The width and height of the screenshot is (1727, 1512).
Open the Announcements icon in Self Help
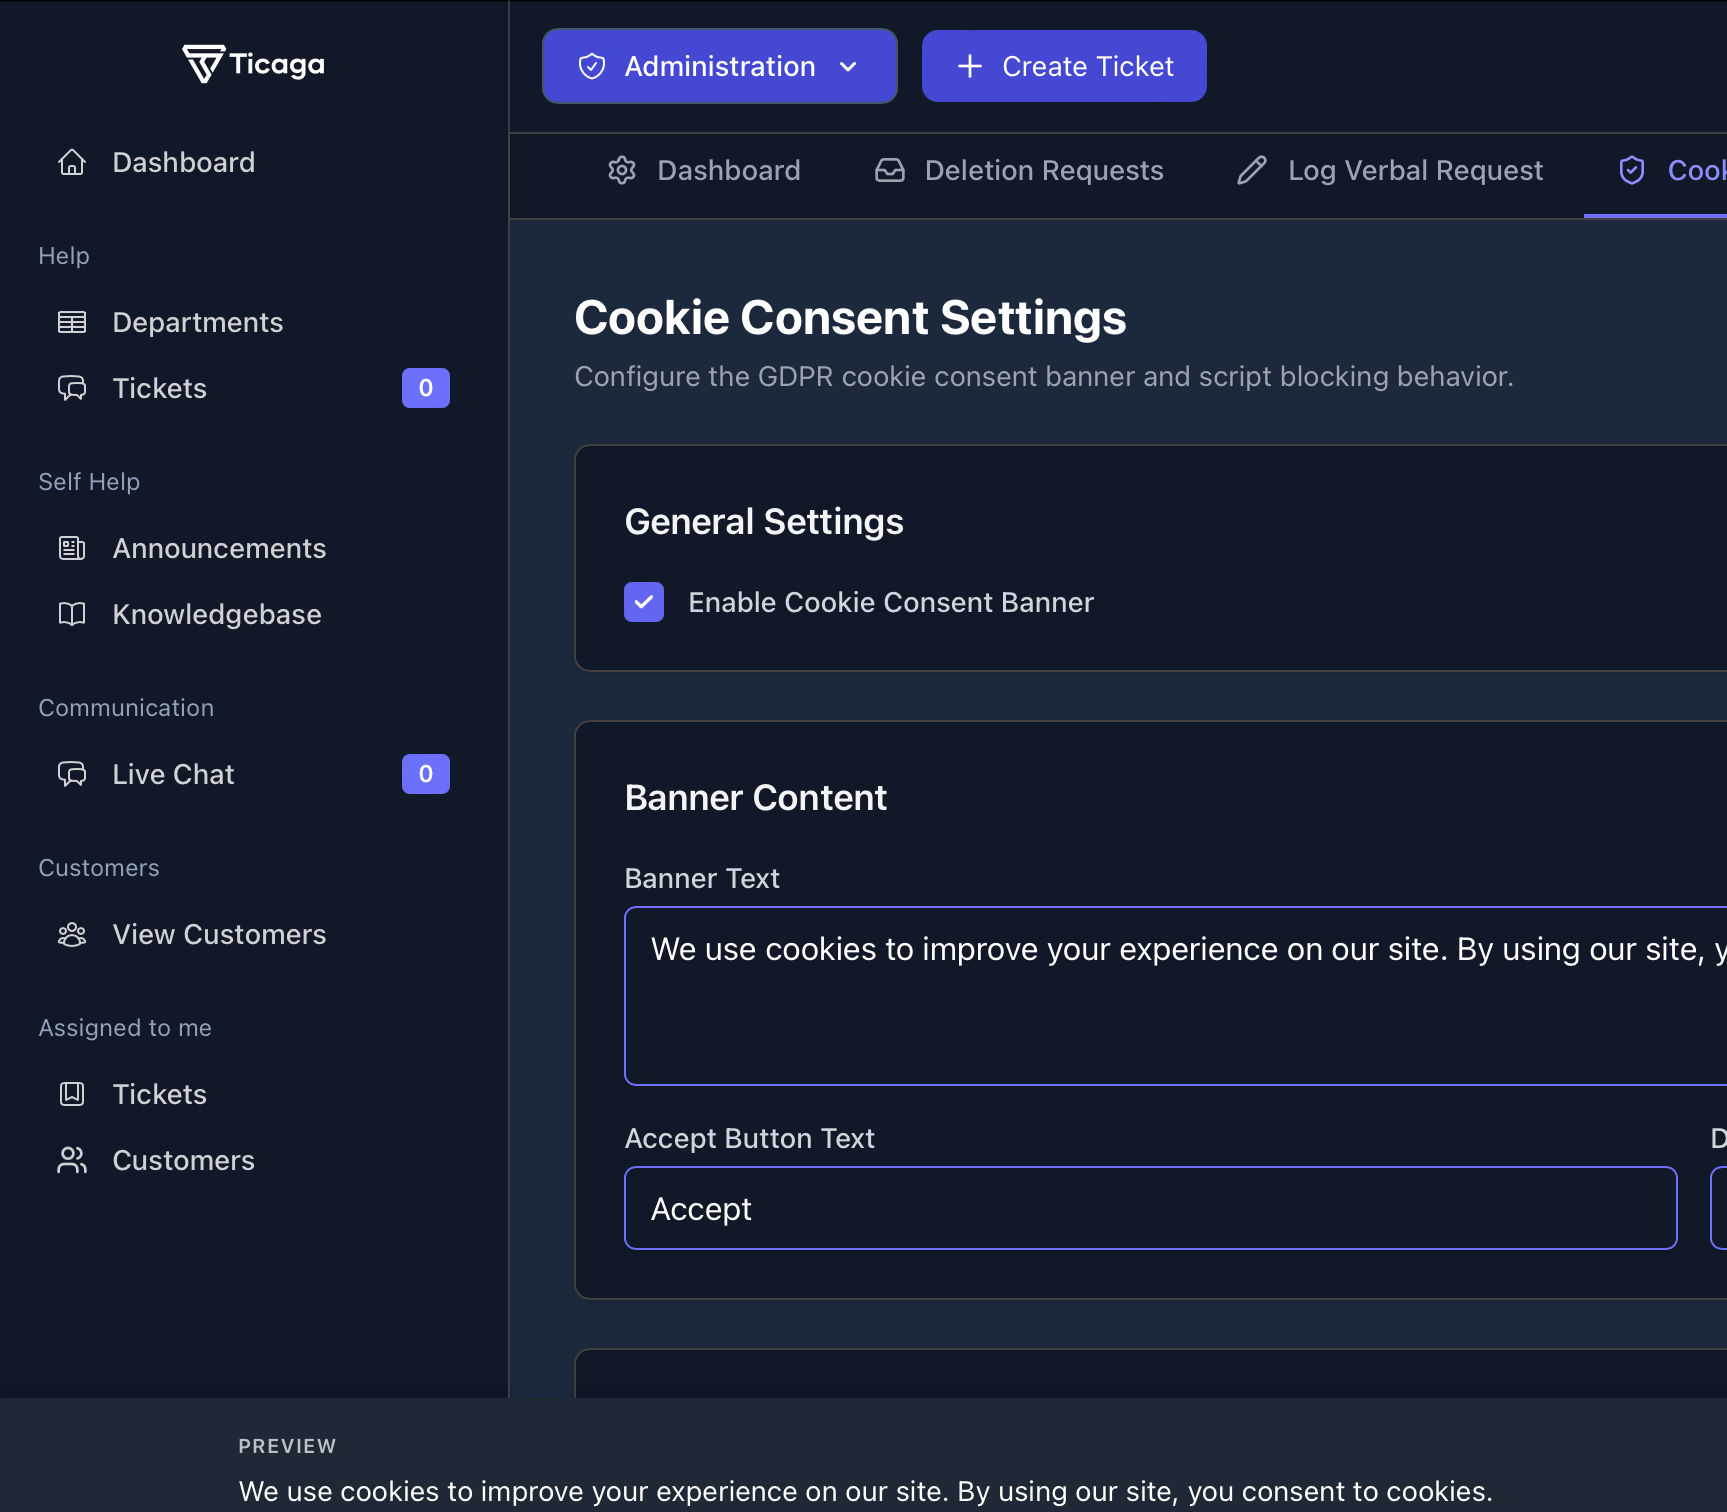click(x=71, y=547)
